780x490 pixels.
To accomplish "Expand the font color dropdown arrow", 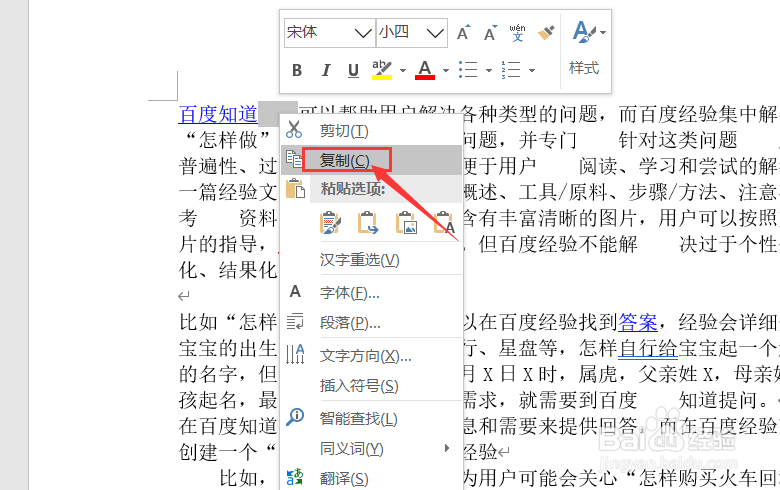I will click(x=446, y=70).
